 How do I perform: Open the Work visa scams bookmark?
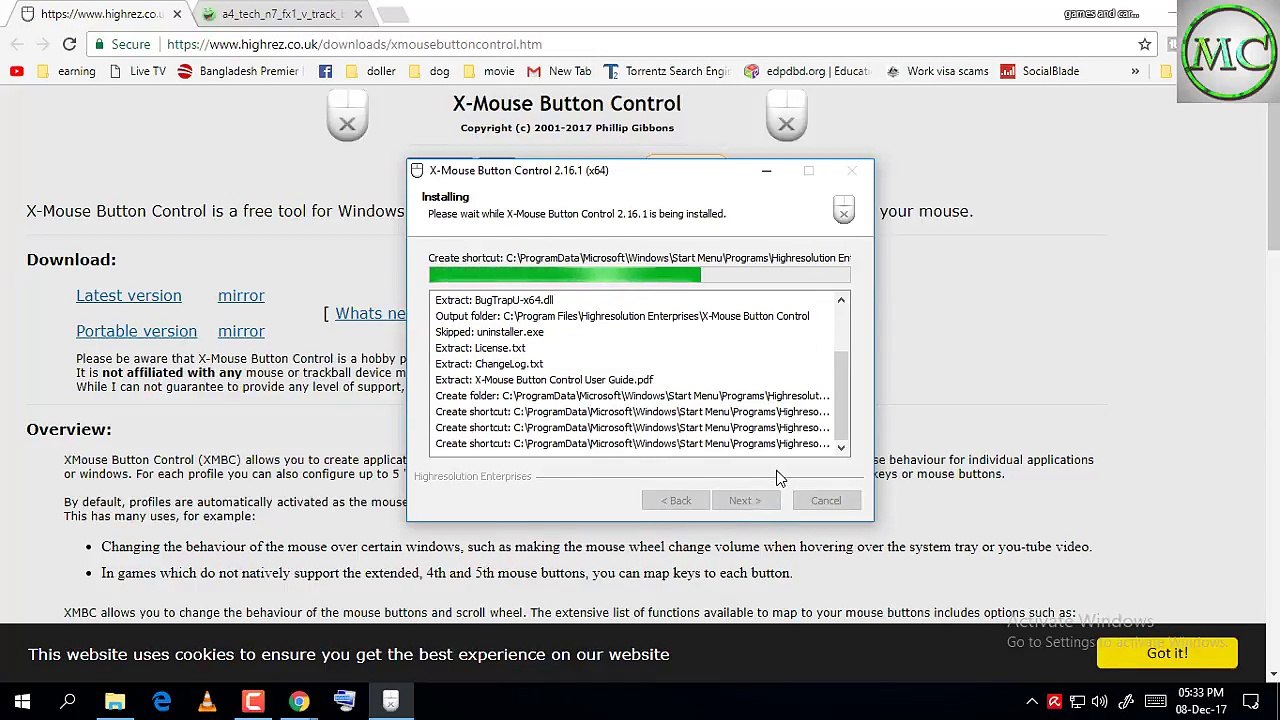[x=937, y=71]
